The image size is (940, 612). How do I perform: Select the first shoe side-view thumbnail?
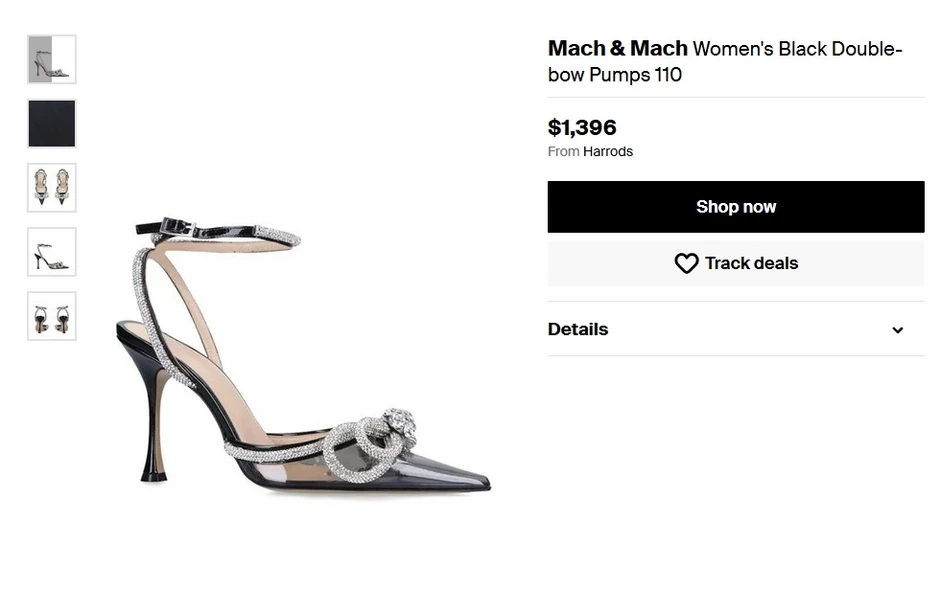[52, 60]
